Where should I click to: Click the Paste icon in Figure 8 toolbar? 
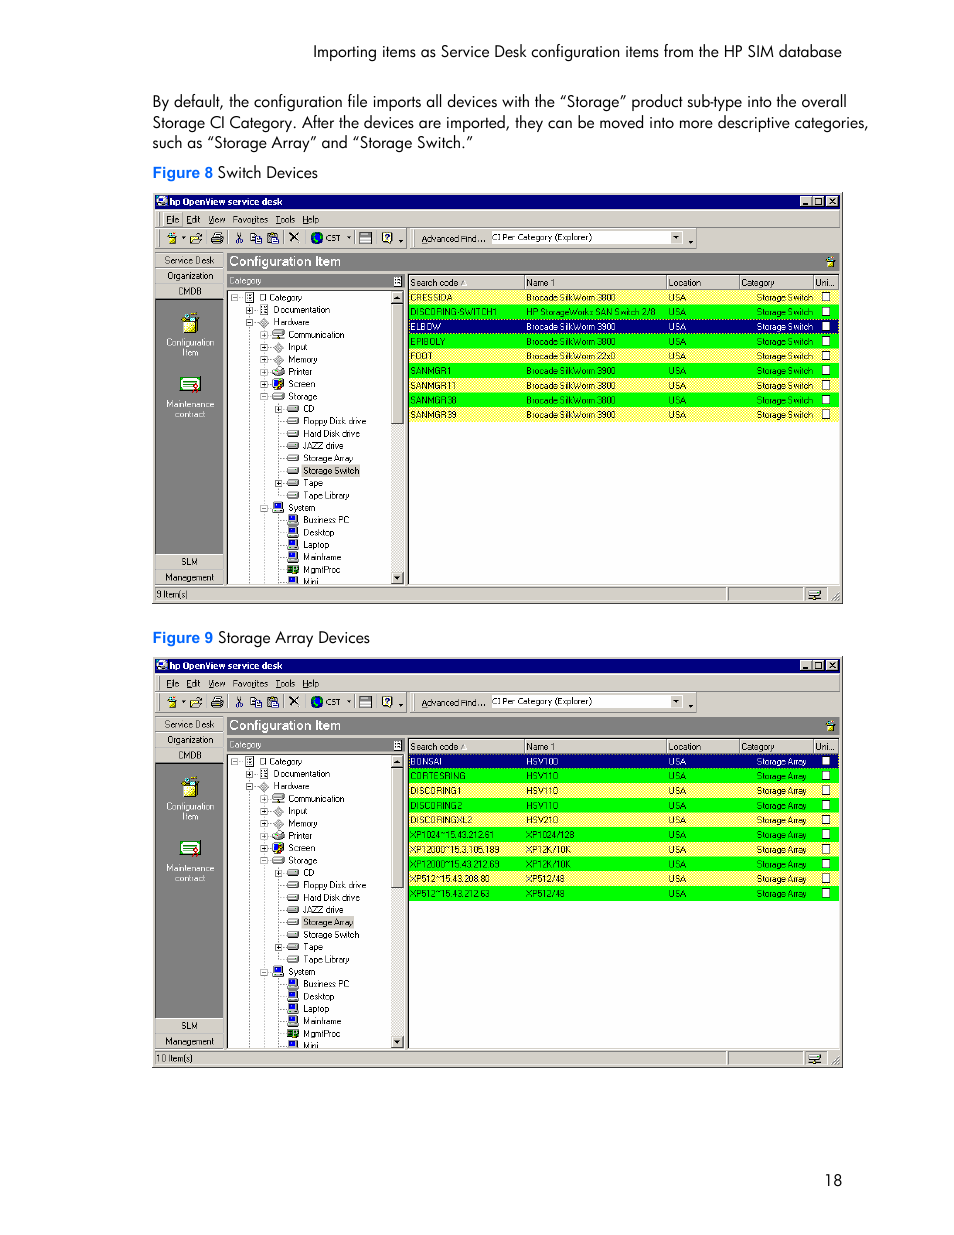273,238
